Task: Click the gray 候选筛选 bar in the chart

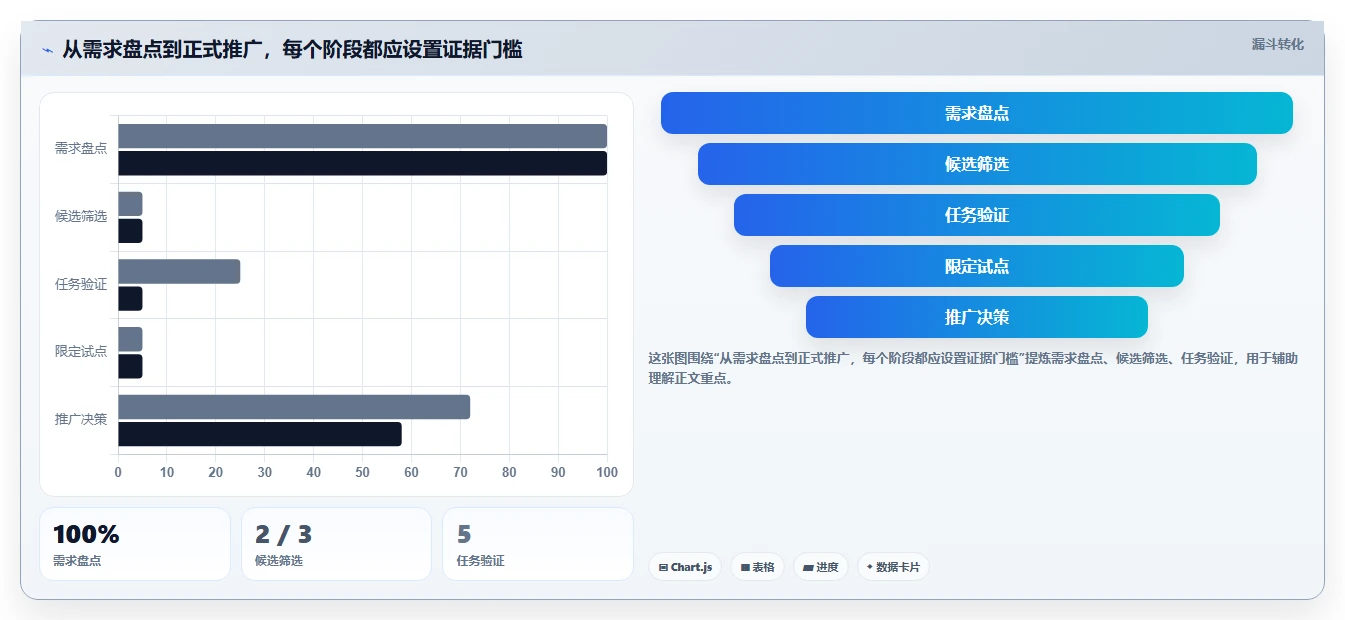Action: [x=130, y=204]
